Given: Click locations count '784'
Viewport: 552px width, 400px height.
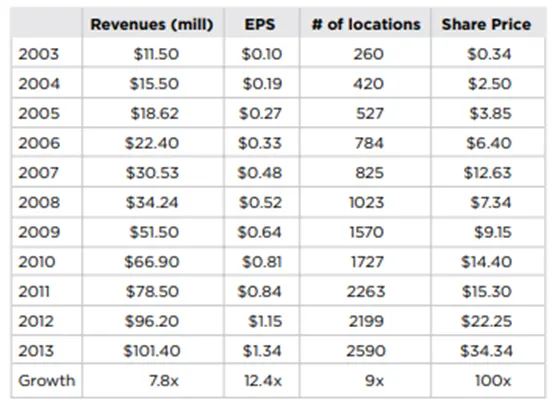Looking at the screenshot, I should [369, 143].
